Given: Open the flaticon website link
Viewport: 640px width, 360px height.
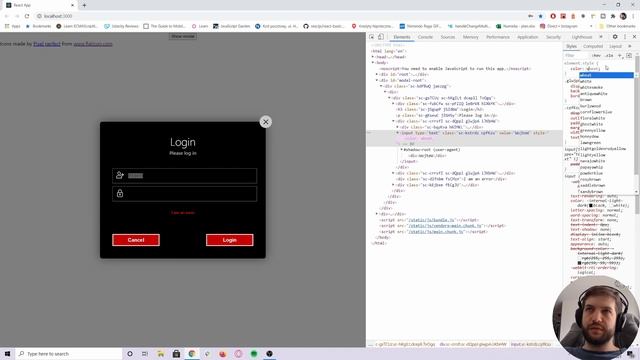Looking at the screenshot, I should (93, 44).
